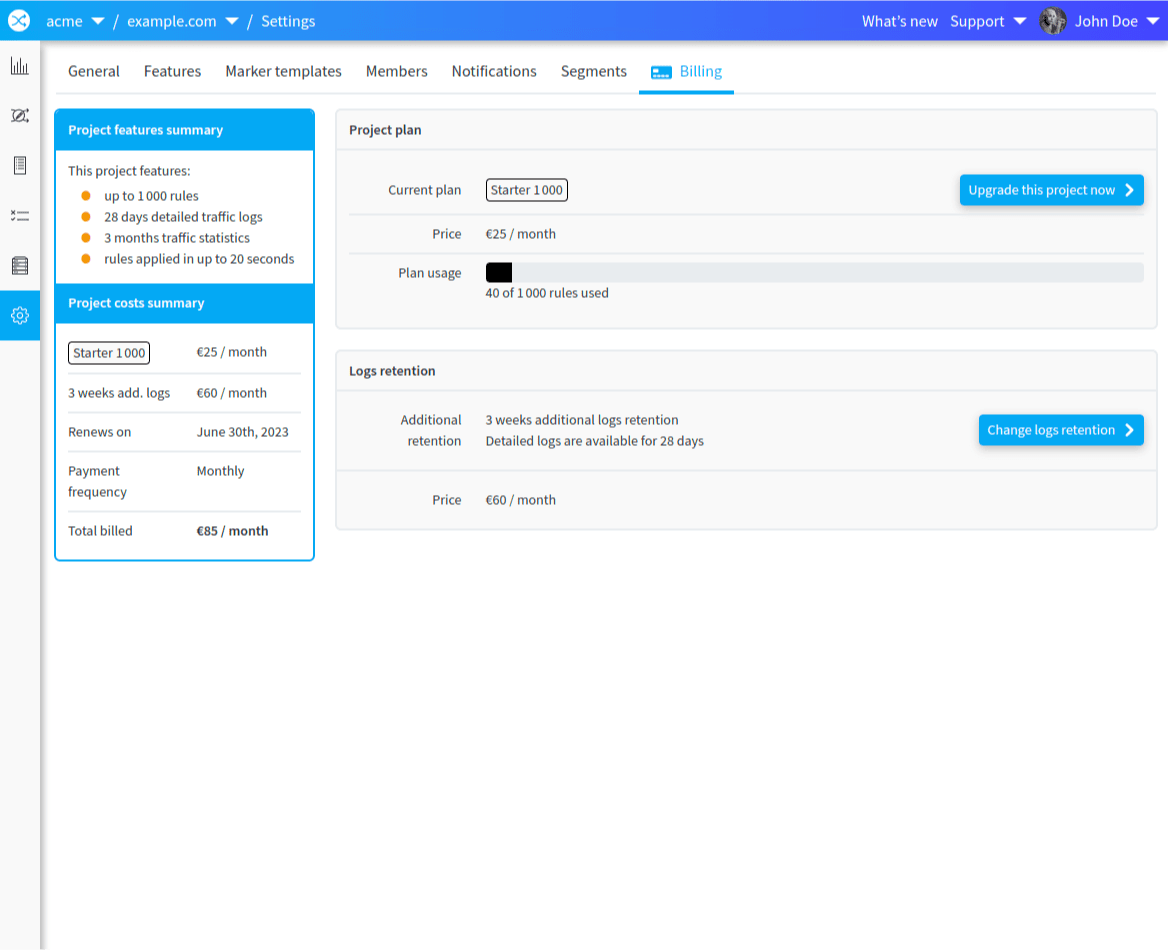Click 'up to 1 000 rules' feature item
Viewport: 1168px width, 950px height.
tap(151, 196)
